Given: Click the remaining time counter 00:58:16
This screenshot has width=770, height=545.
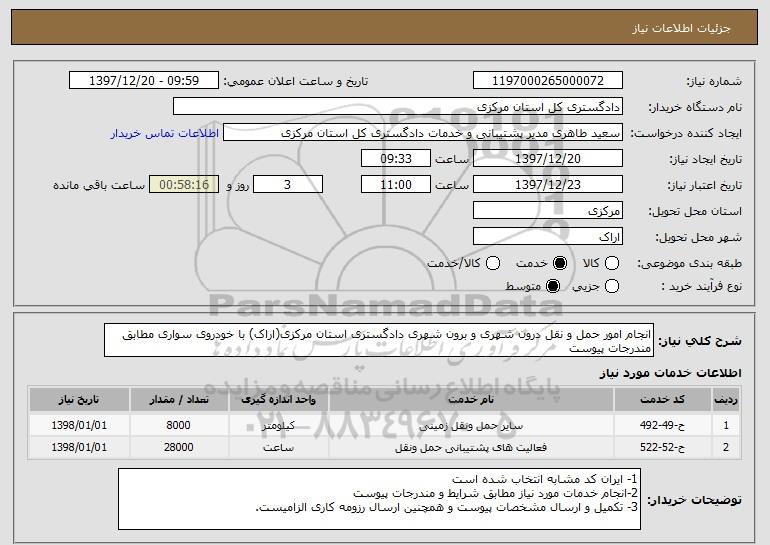Looking at the screenshot, I should coord(184,185).
